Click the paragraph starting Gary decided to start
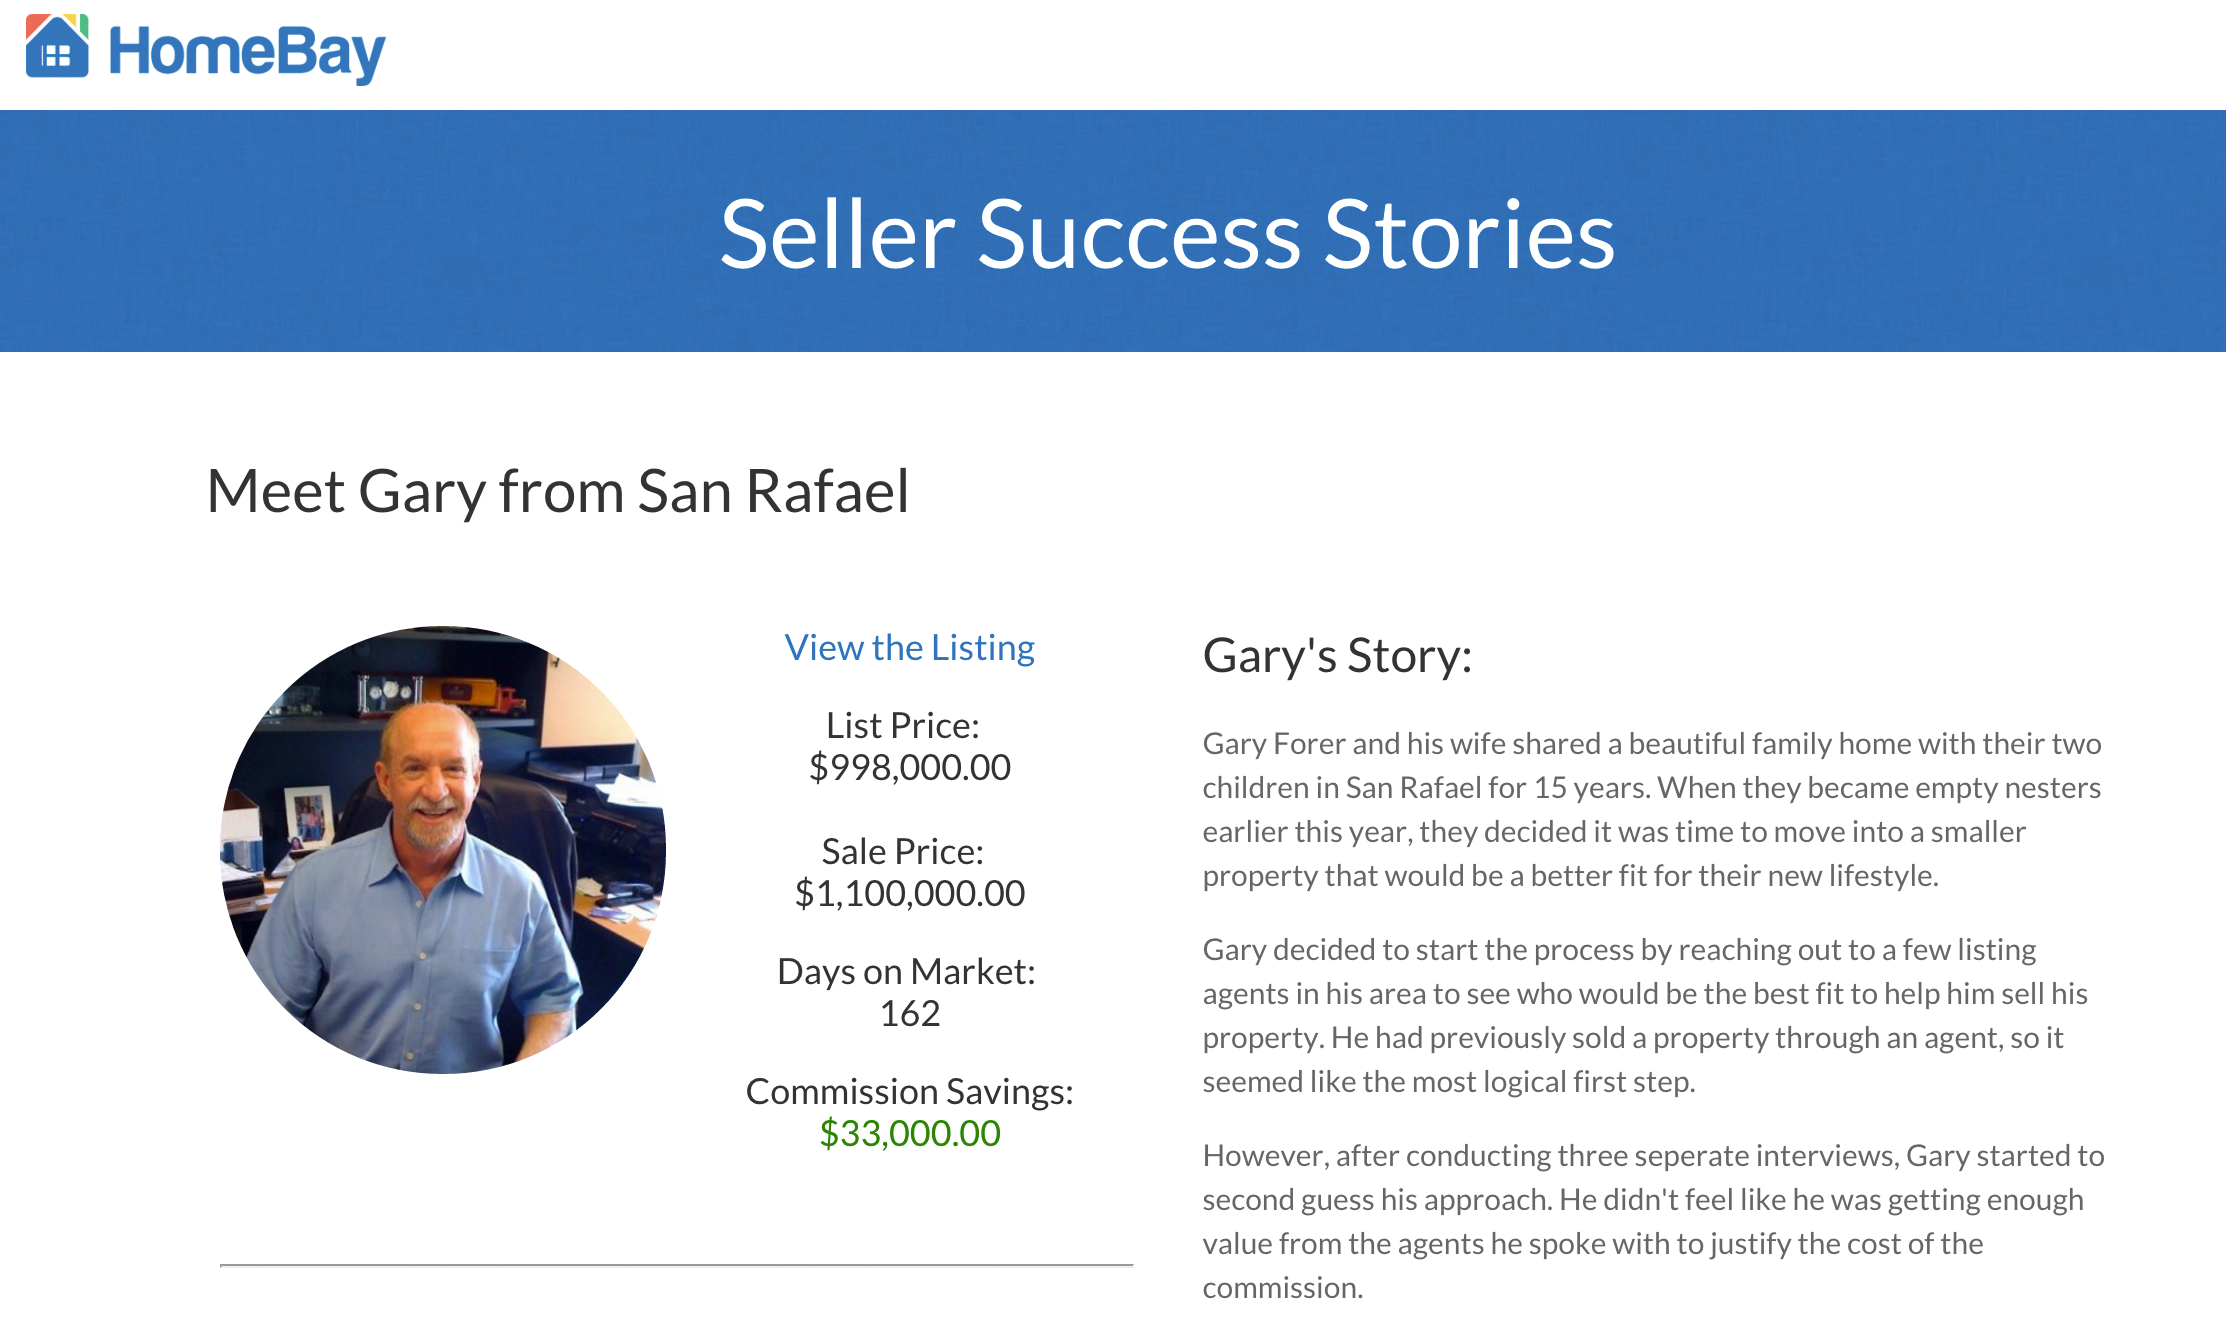 click(x=1644, y=1015)
